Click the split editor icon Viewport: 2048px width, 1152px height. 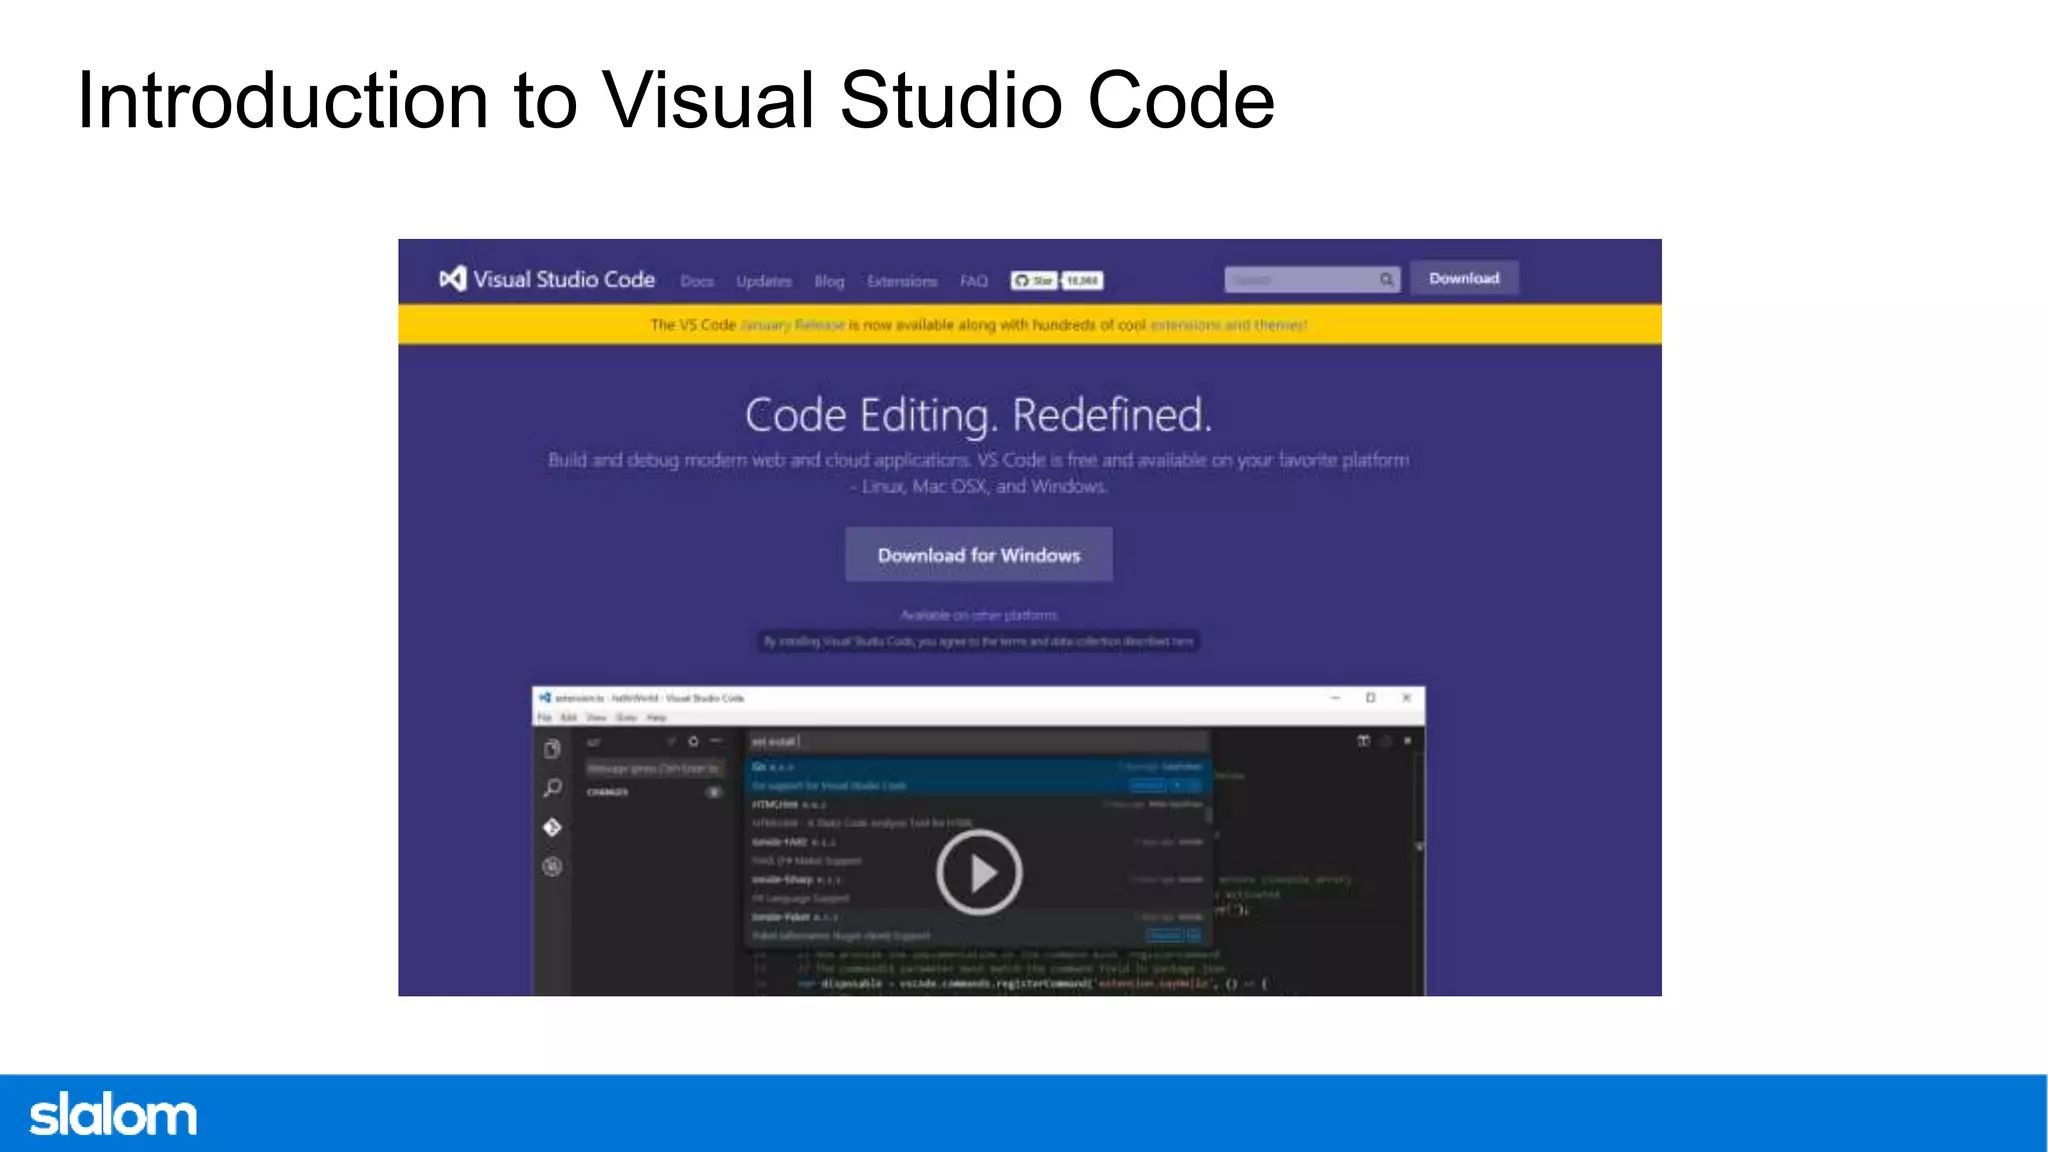click(1363, 741)
